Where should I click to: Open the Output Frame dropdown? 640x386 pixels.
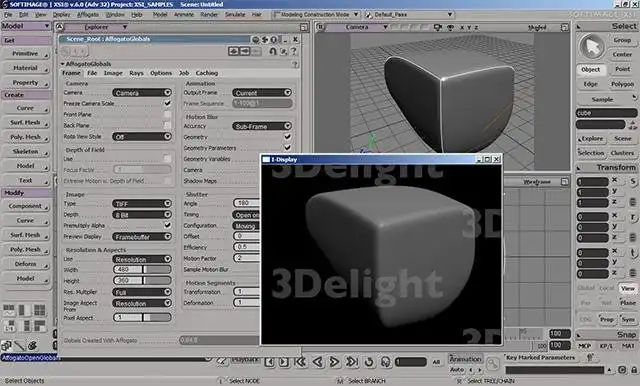(262, 93)
